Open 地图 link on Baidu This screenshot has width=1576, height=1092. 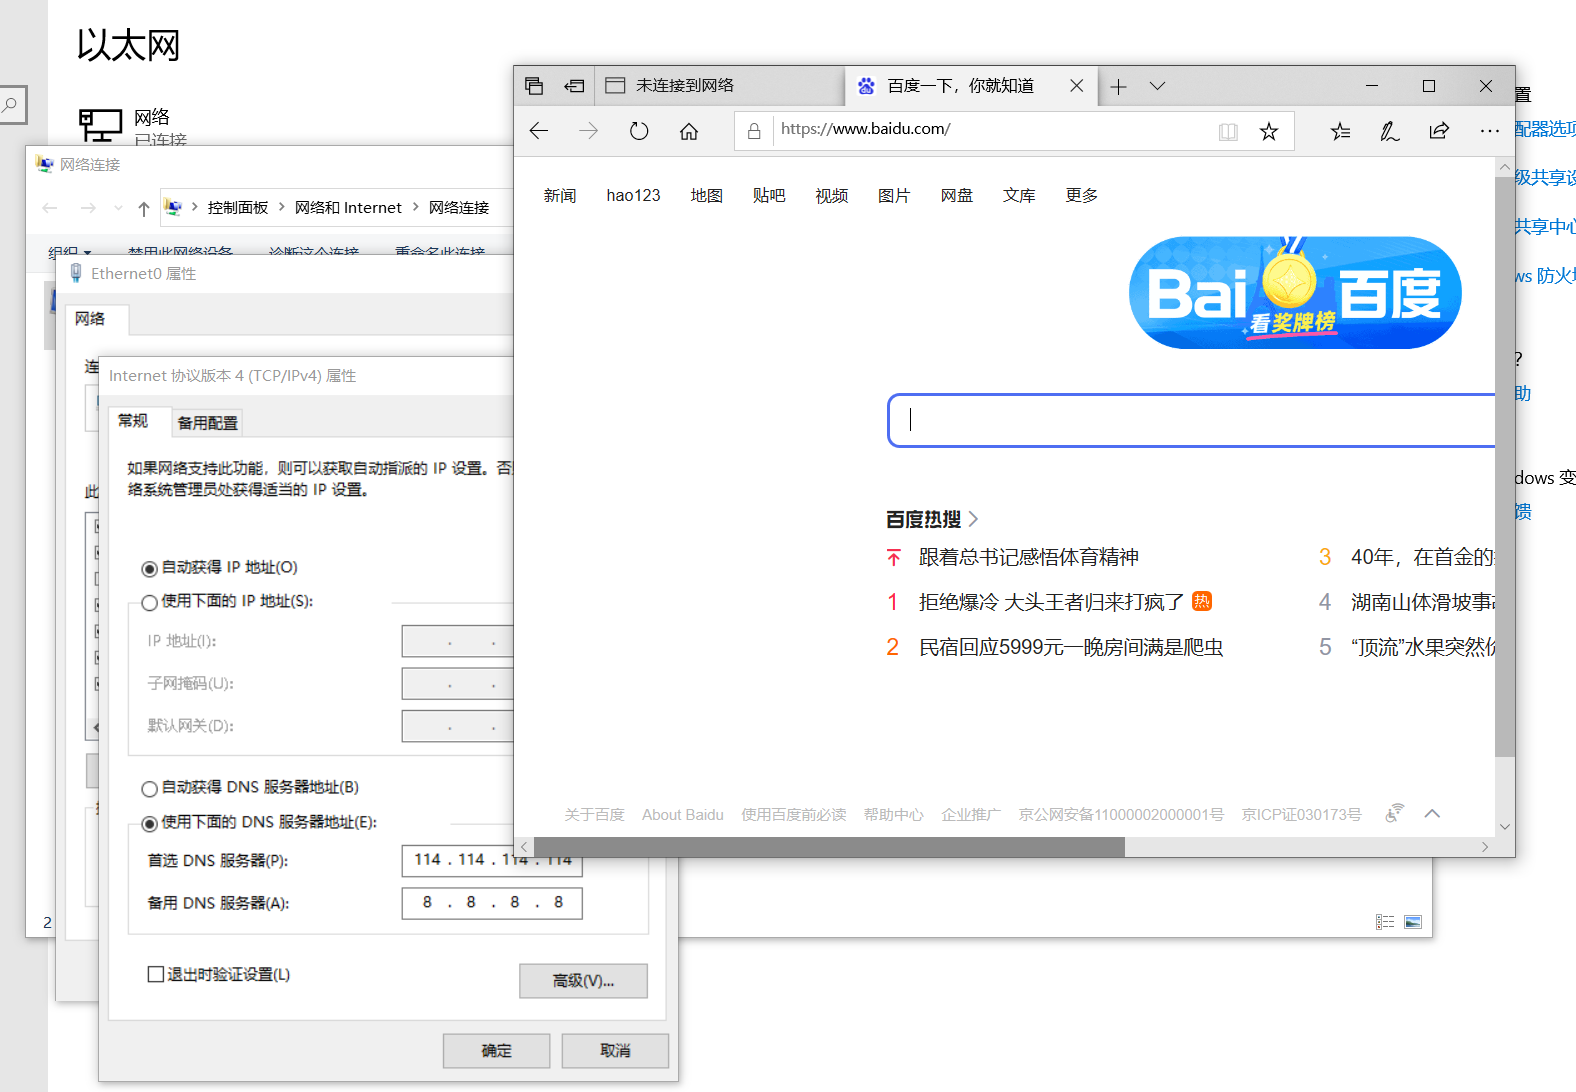(x=707, y=196)
